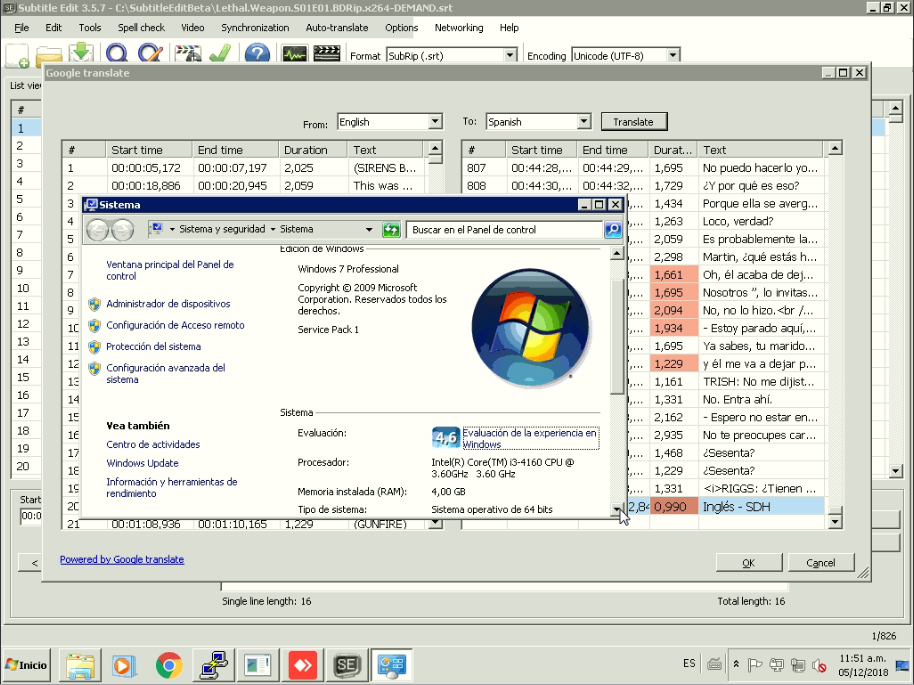Click the 4,6 experience index badge
914x685 pixels.
click(x=445, y=437)
